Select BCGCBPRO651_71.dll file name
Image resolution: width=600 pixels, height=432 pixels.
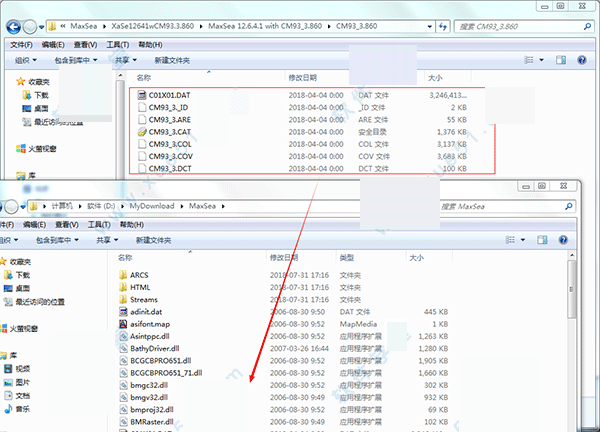166,373
